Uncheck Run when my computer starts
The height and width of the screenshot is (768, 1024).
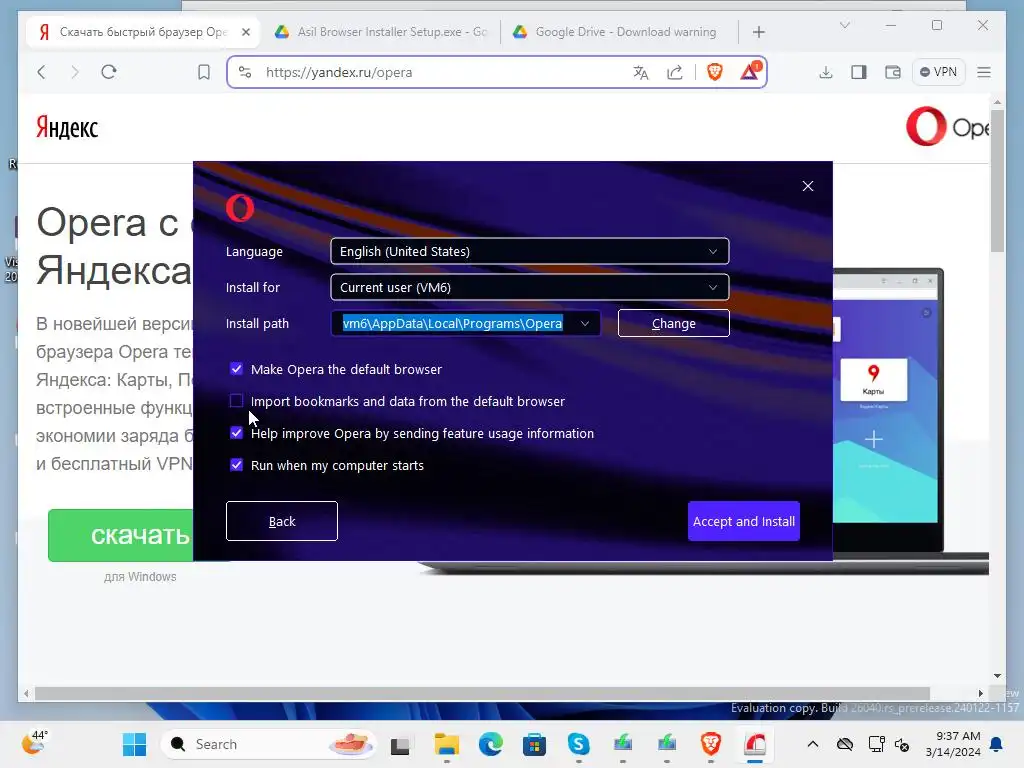(x=236, y=465)
